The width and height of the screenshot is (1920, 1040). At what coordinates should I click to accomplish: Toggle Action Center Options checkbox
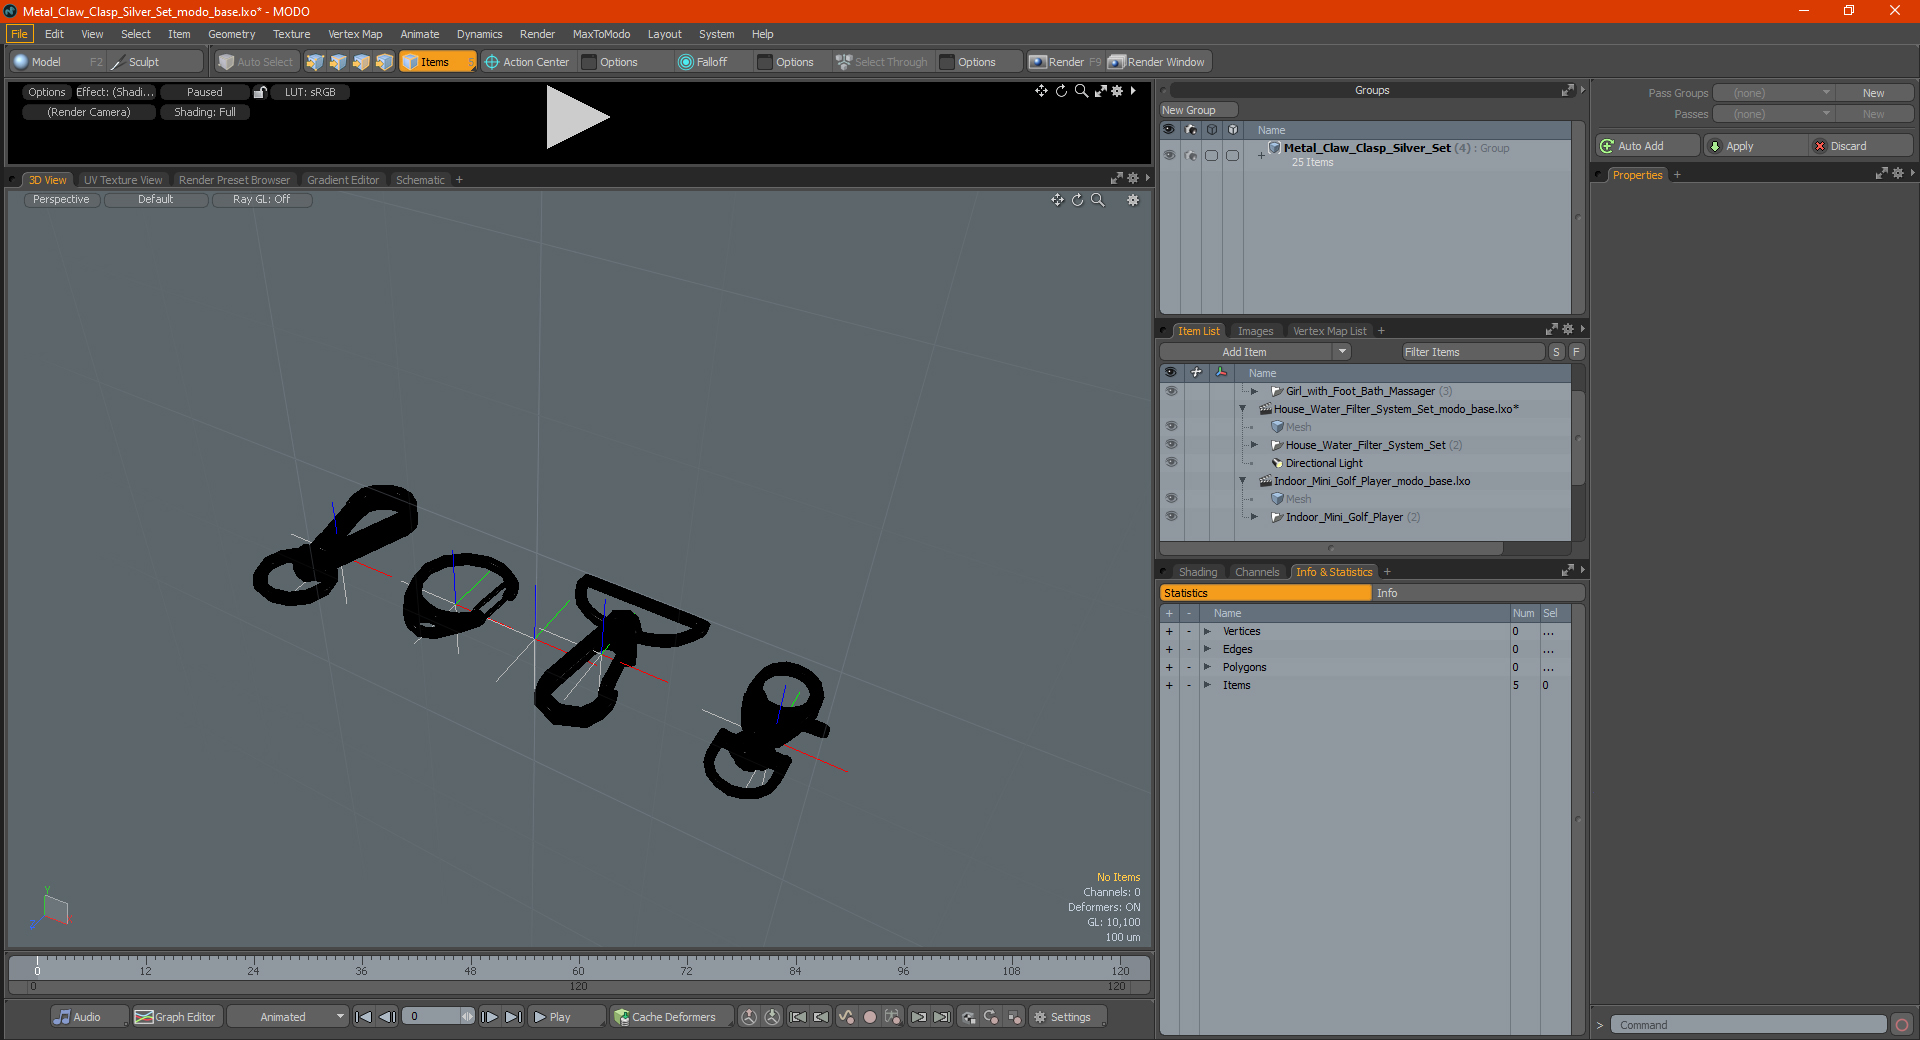pyautogui.click(x=589, y=62)
